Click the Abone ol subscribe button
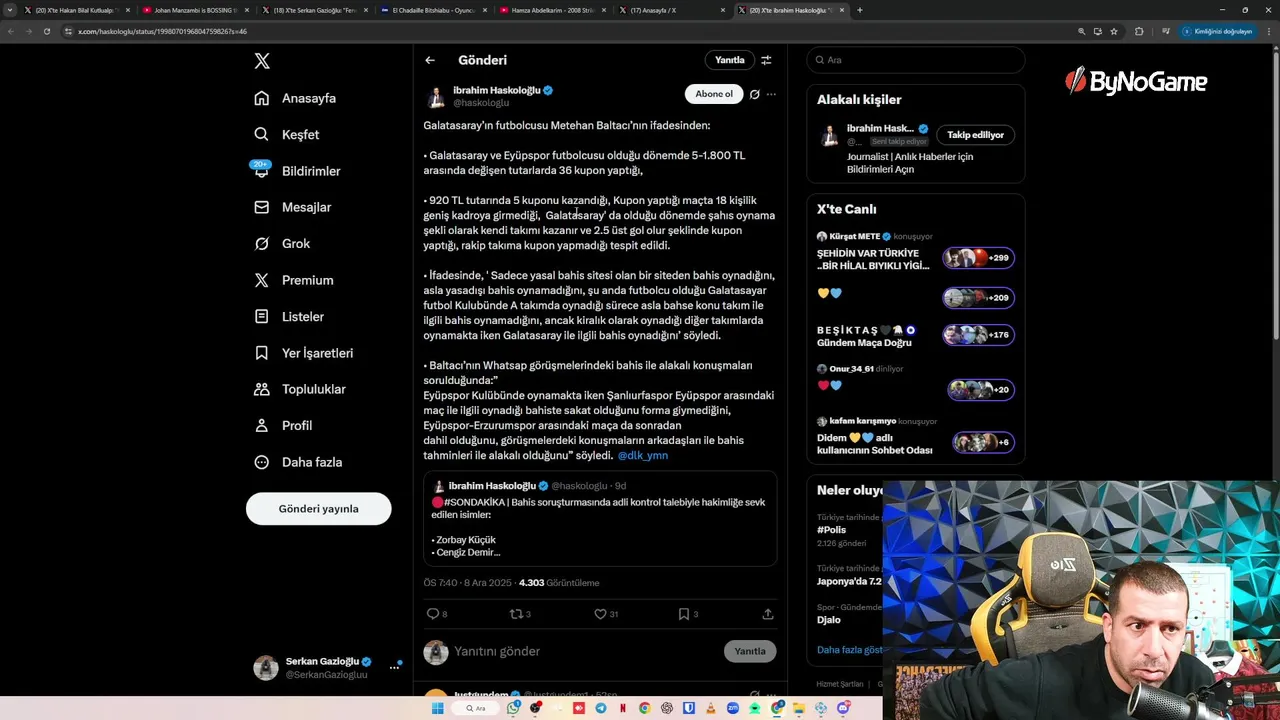 tap(714, 94)
